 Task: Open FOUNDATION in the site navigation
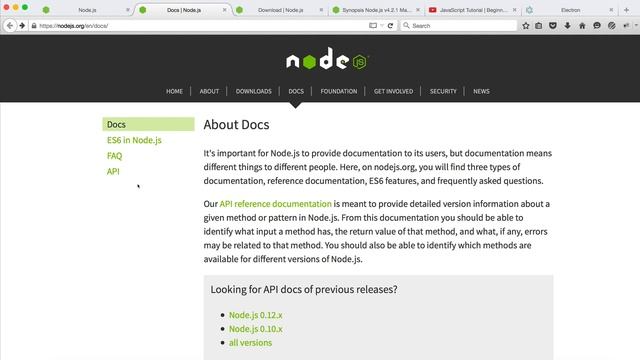point(339,91)
